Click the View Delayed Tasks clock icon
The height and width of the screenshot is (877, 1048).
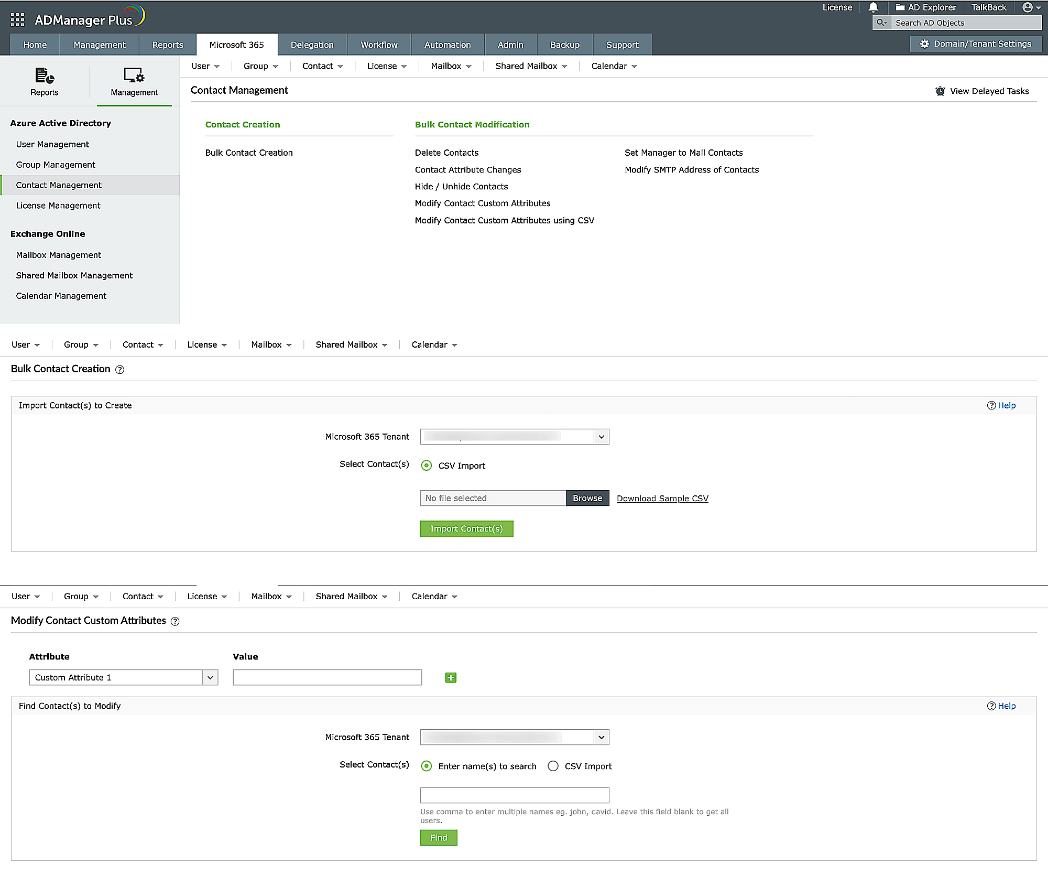(x=940, y=91)
